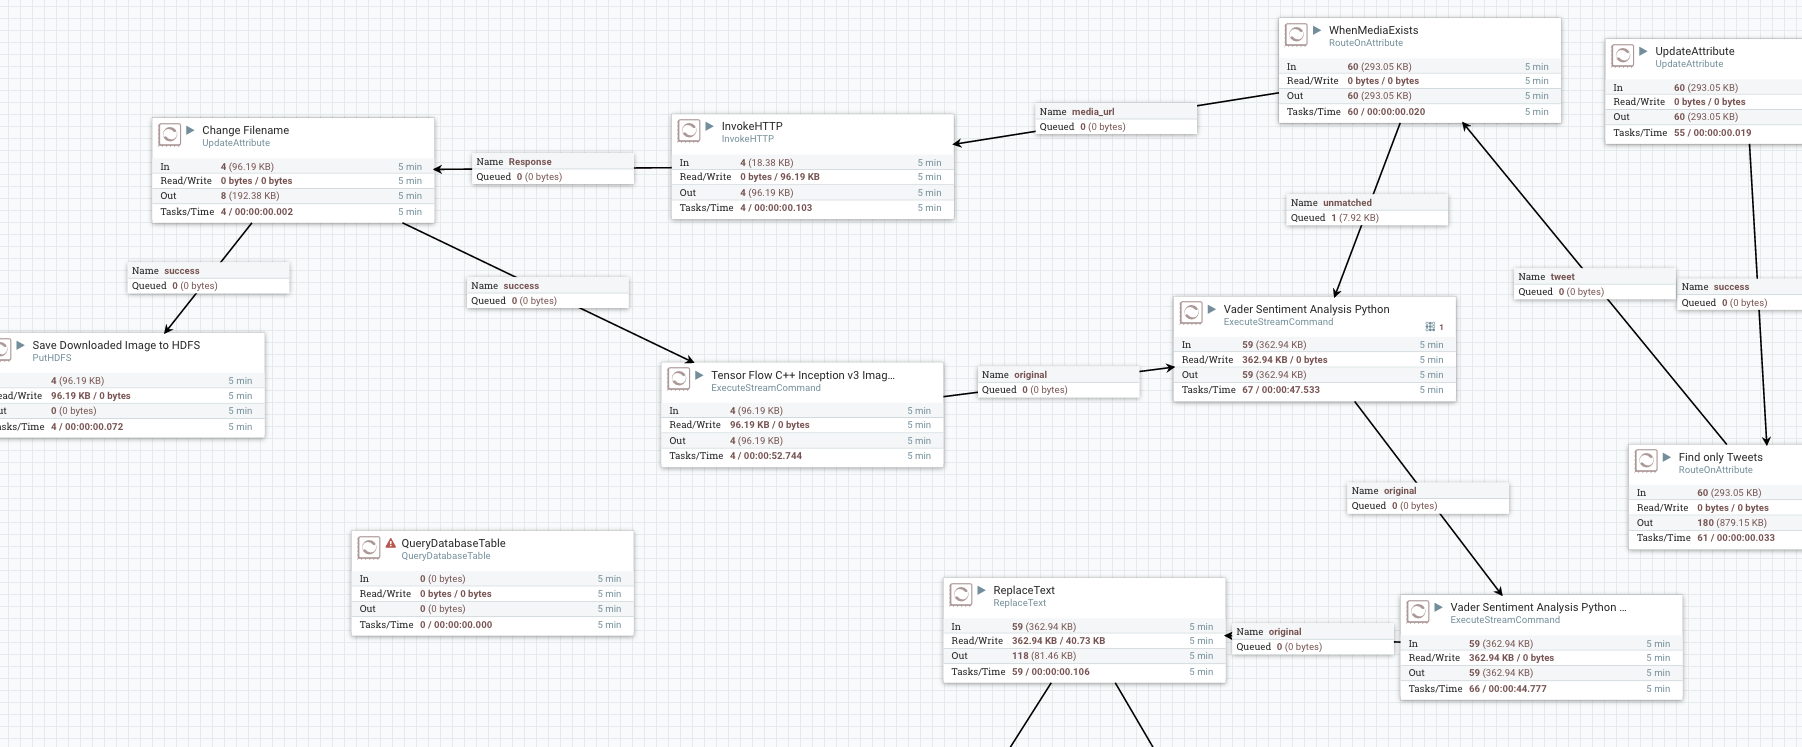Click the "60 / 00:00:00.020" Tasks/Time value
The height and width of the screenshot is (747, 1802).
[x=1386, y=112]
